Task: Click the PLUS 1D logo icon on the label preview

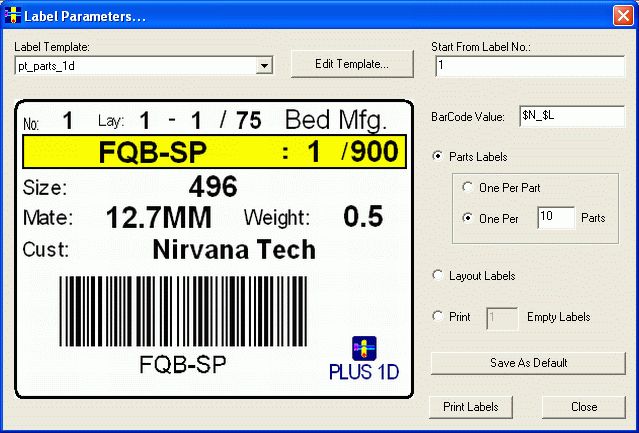Action: 364,348
